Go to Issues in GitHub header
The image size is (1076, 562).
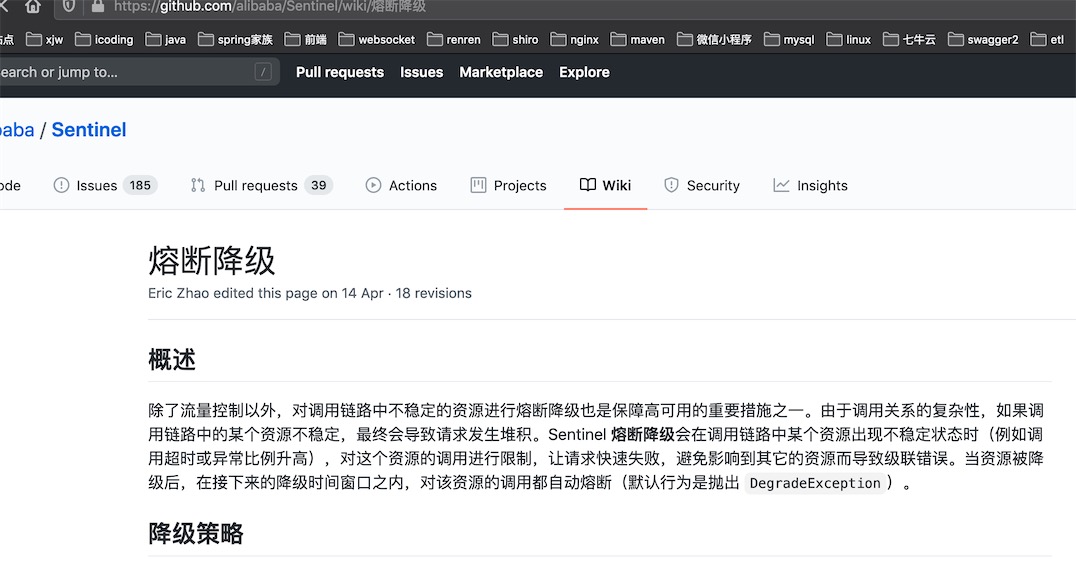421,72
